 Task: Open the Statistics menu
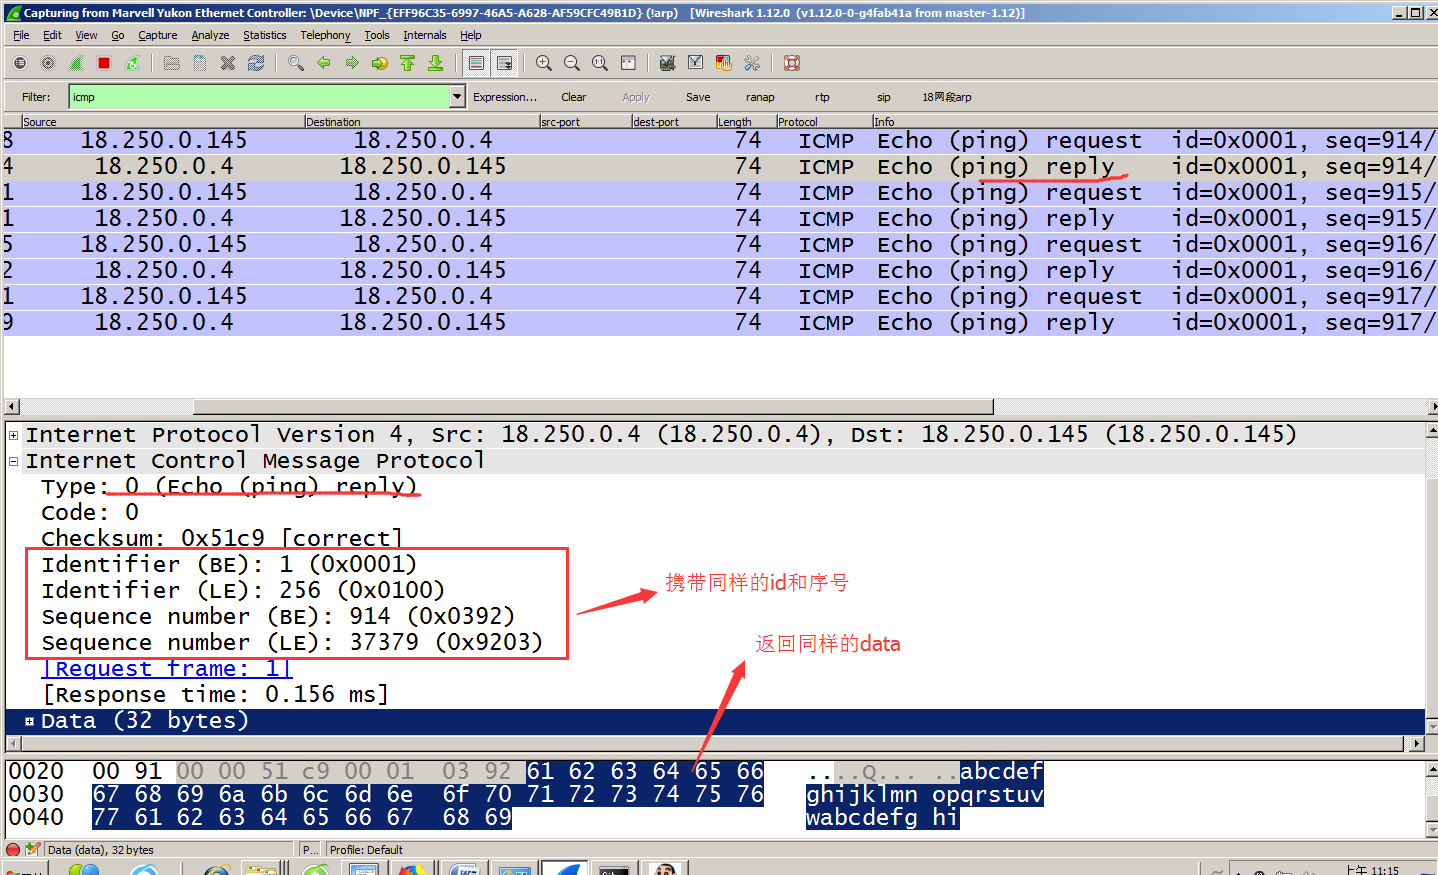tap(265, 35)
